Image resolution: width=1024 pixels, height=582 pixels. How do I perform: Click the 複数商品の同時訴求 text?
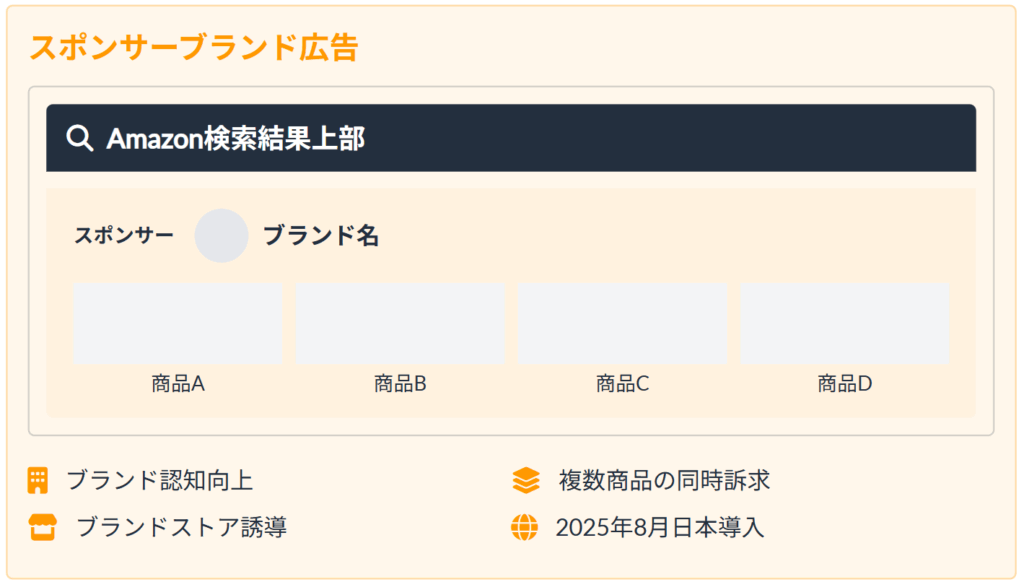tap(664, 480)
